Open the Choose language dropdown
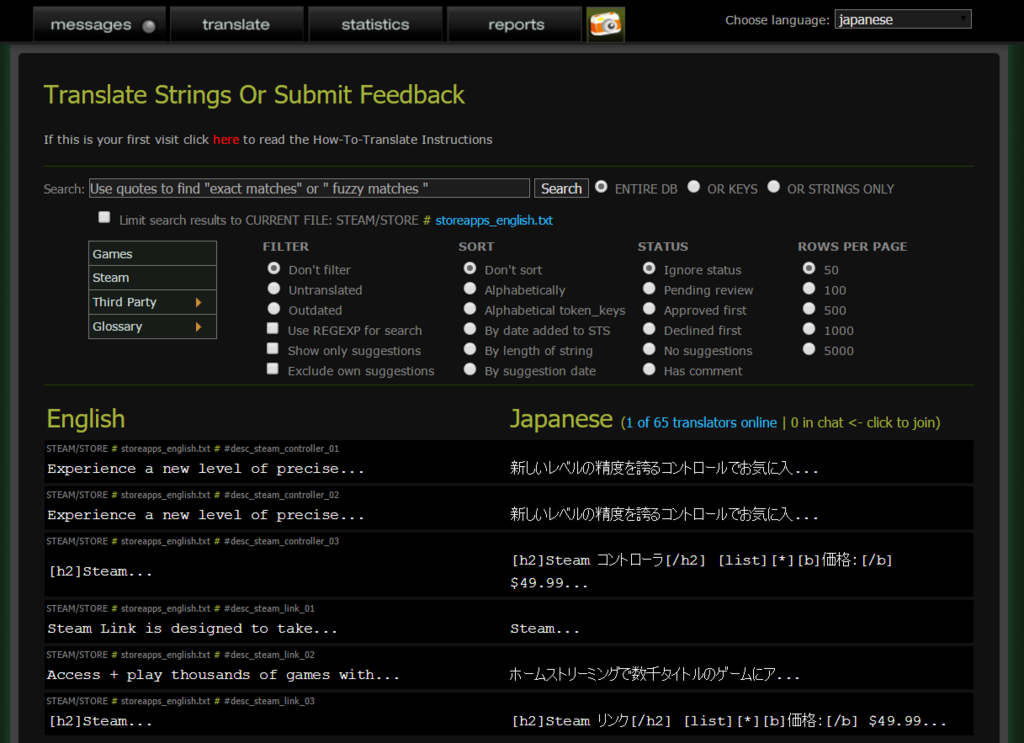Viewport: 1024px width, 743px height. pos(903,20)
